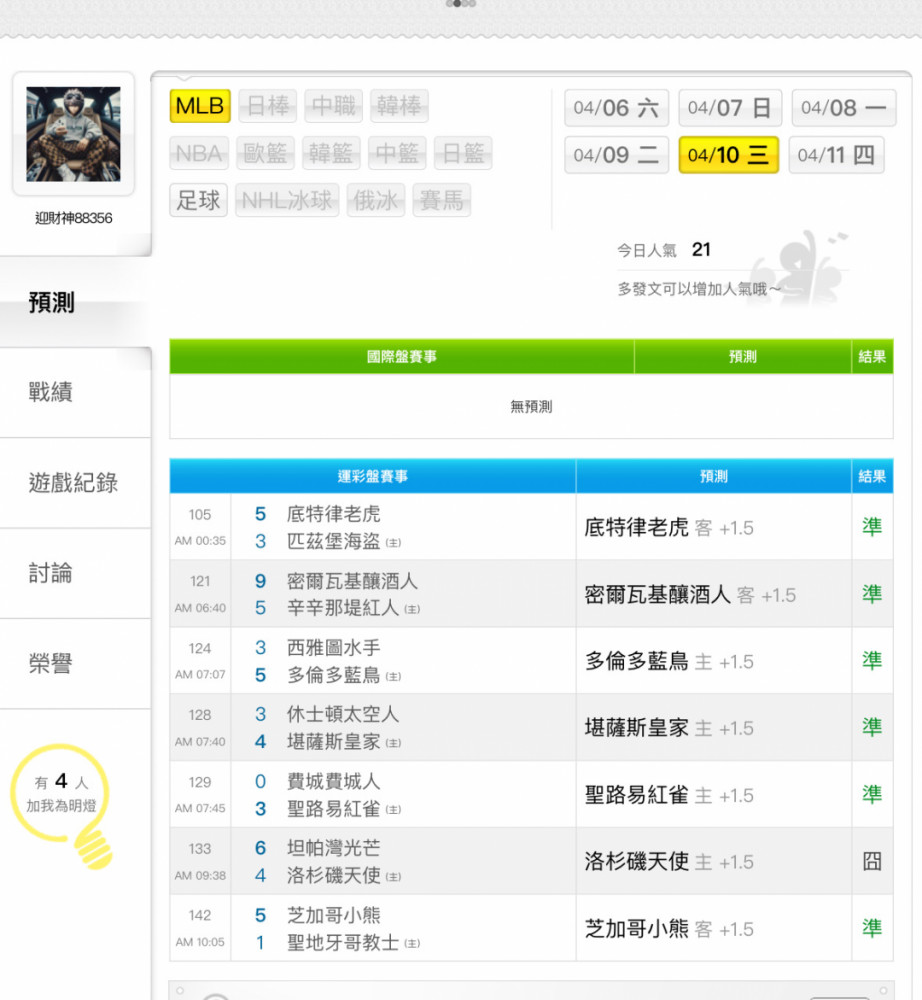Click the 洛杉磯天使 主 +1.5 prediction
The height and width of the screenshot is (1000, 922).
click(x=669, y=862)
